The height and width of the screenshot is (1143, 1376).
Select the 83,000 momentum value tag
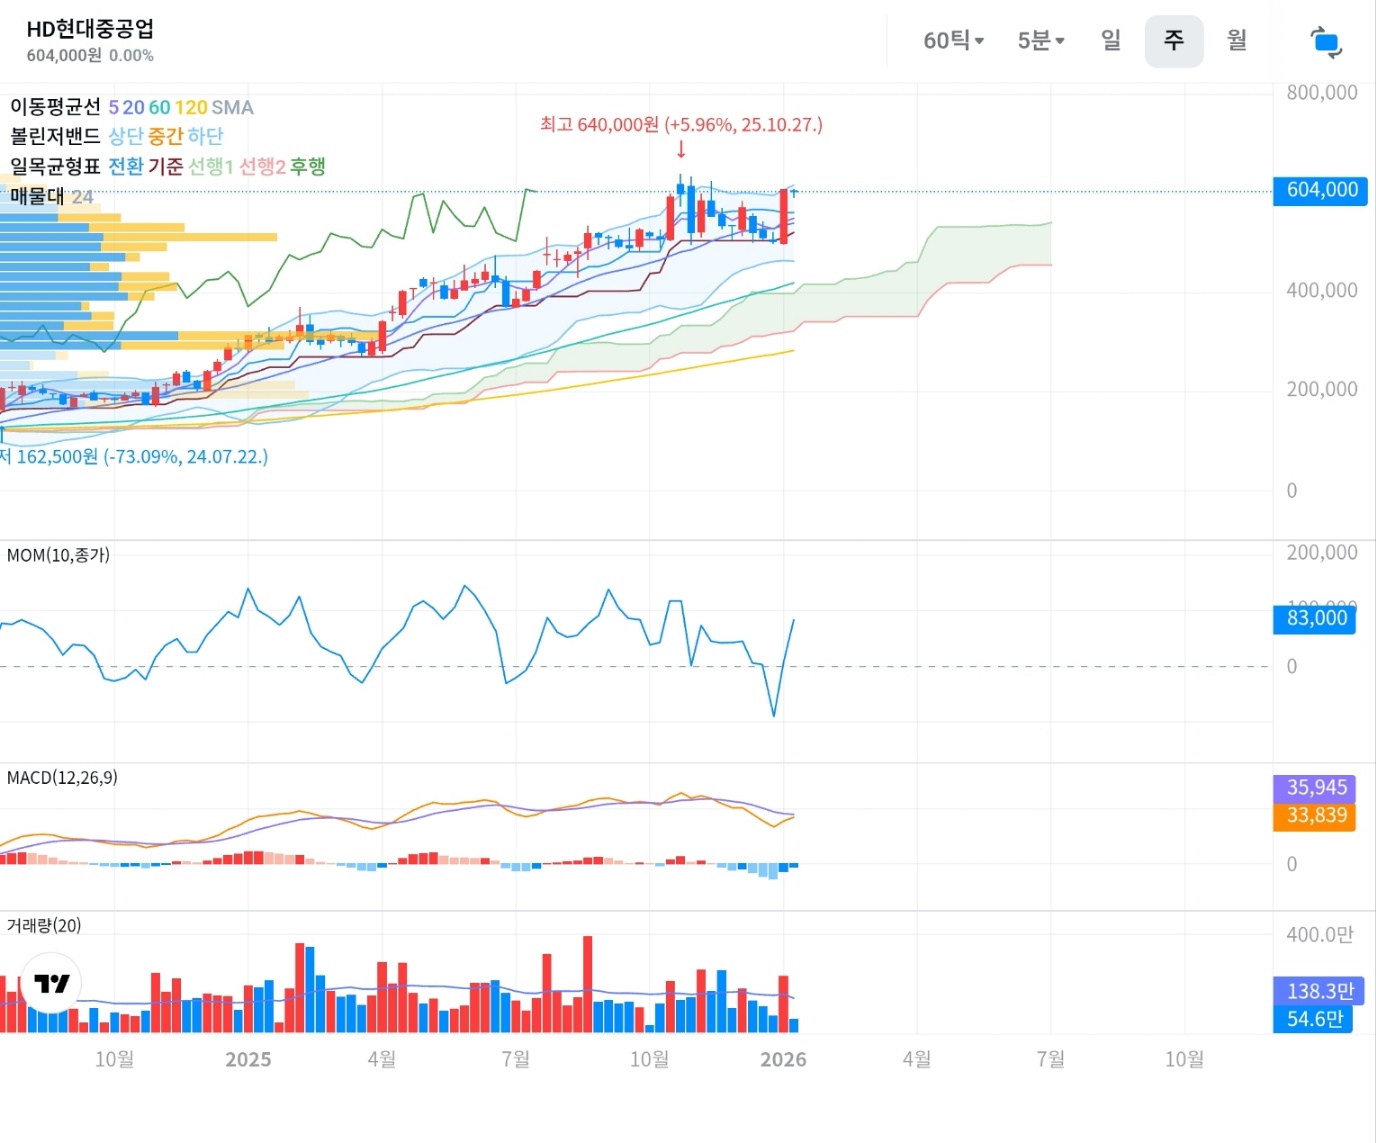(x=1316, y=618)
